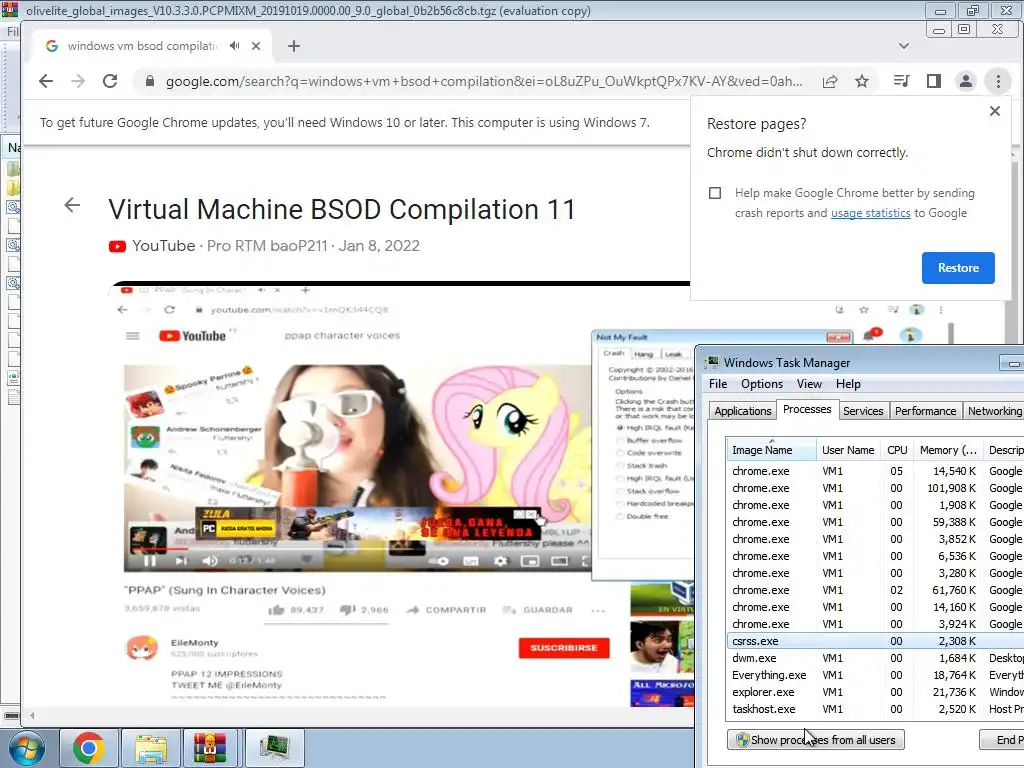Click the End Process button

point(1002,740)
